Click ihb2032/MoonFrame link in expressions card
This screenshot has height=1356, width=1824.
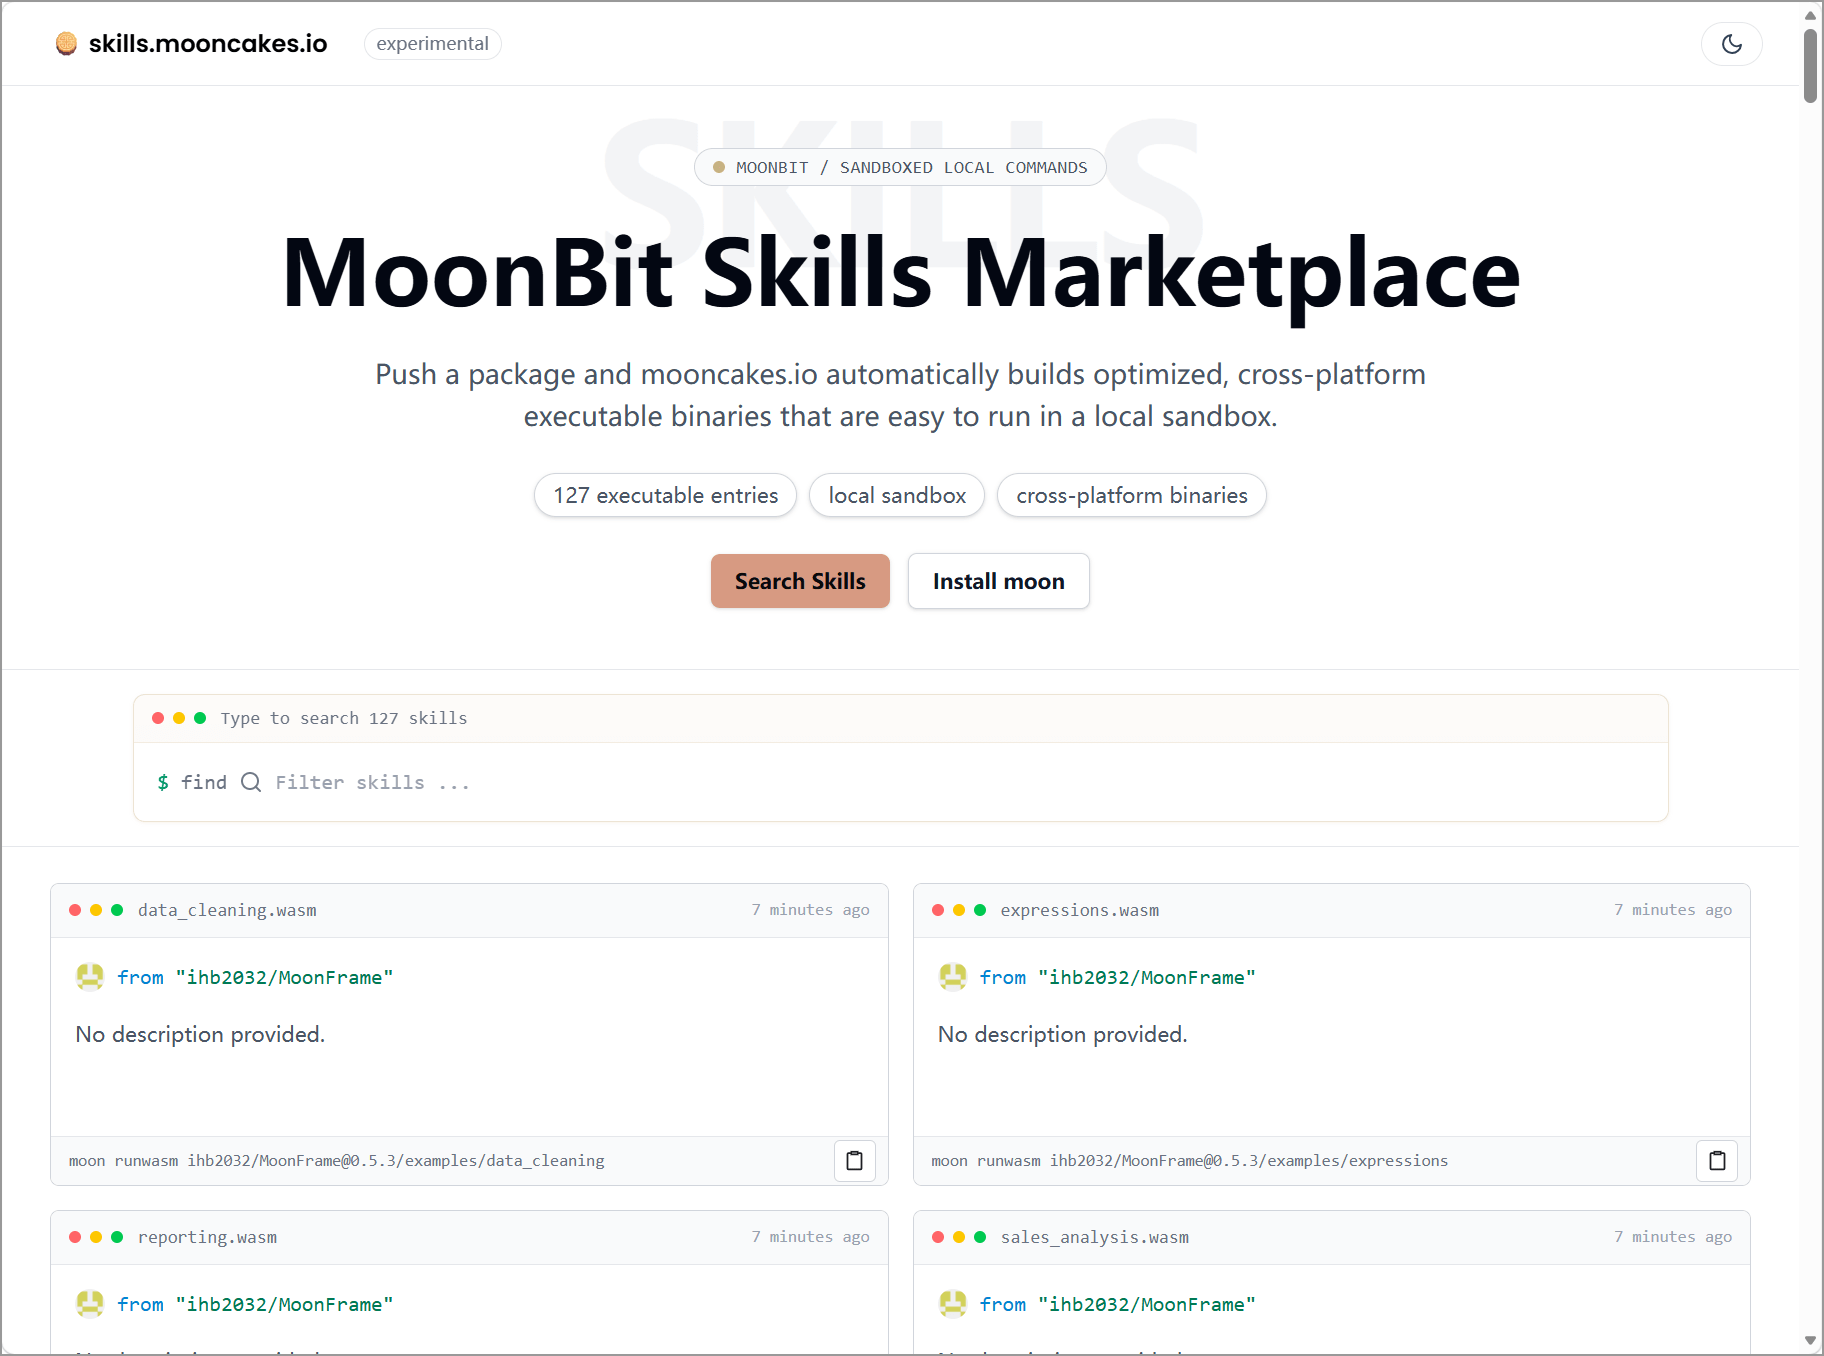click(x=1147, y=977)
